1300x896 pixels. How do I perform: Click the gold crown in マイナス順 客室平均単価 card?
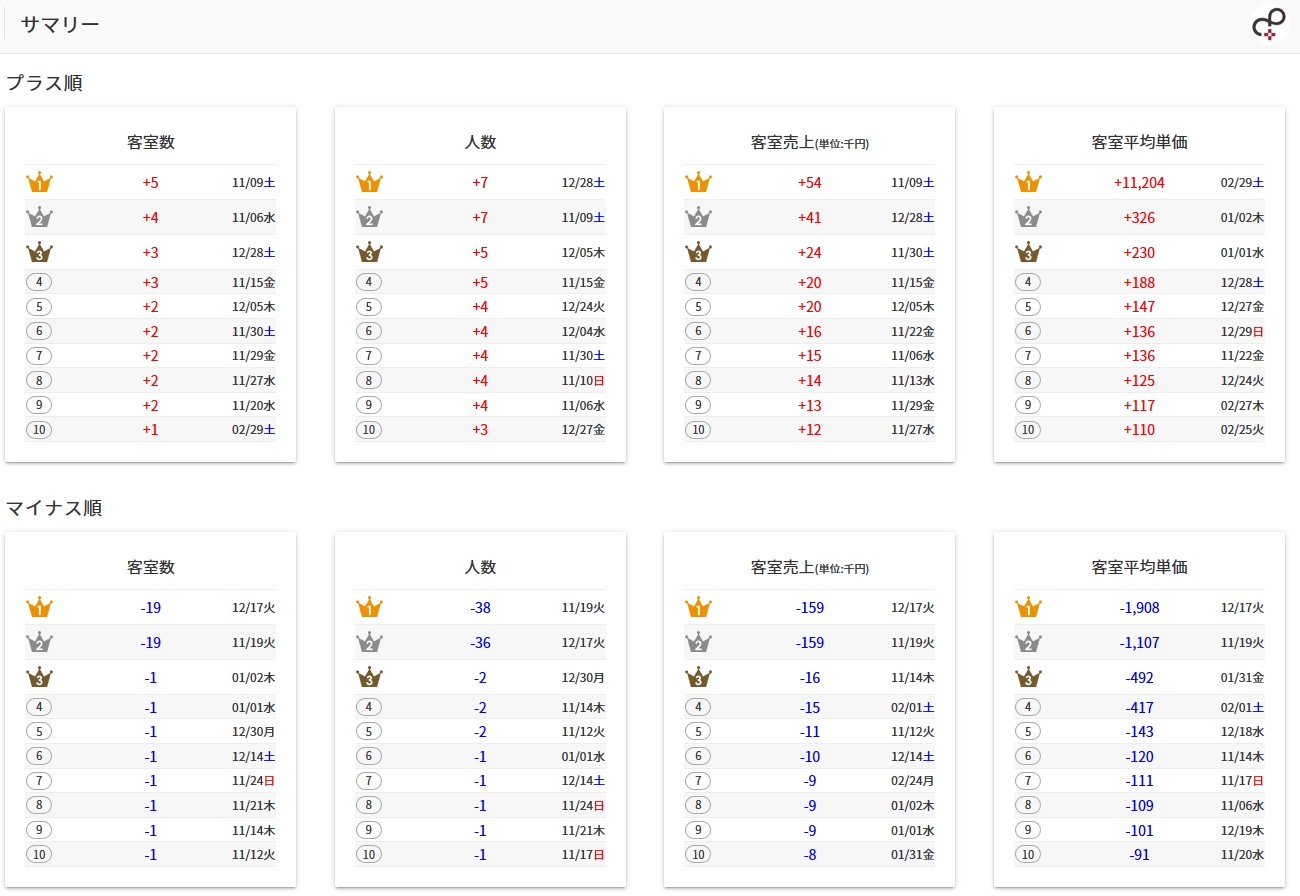click(x=1028, y=608)
